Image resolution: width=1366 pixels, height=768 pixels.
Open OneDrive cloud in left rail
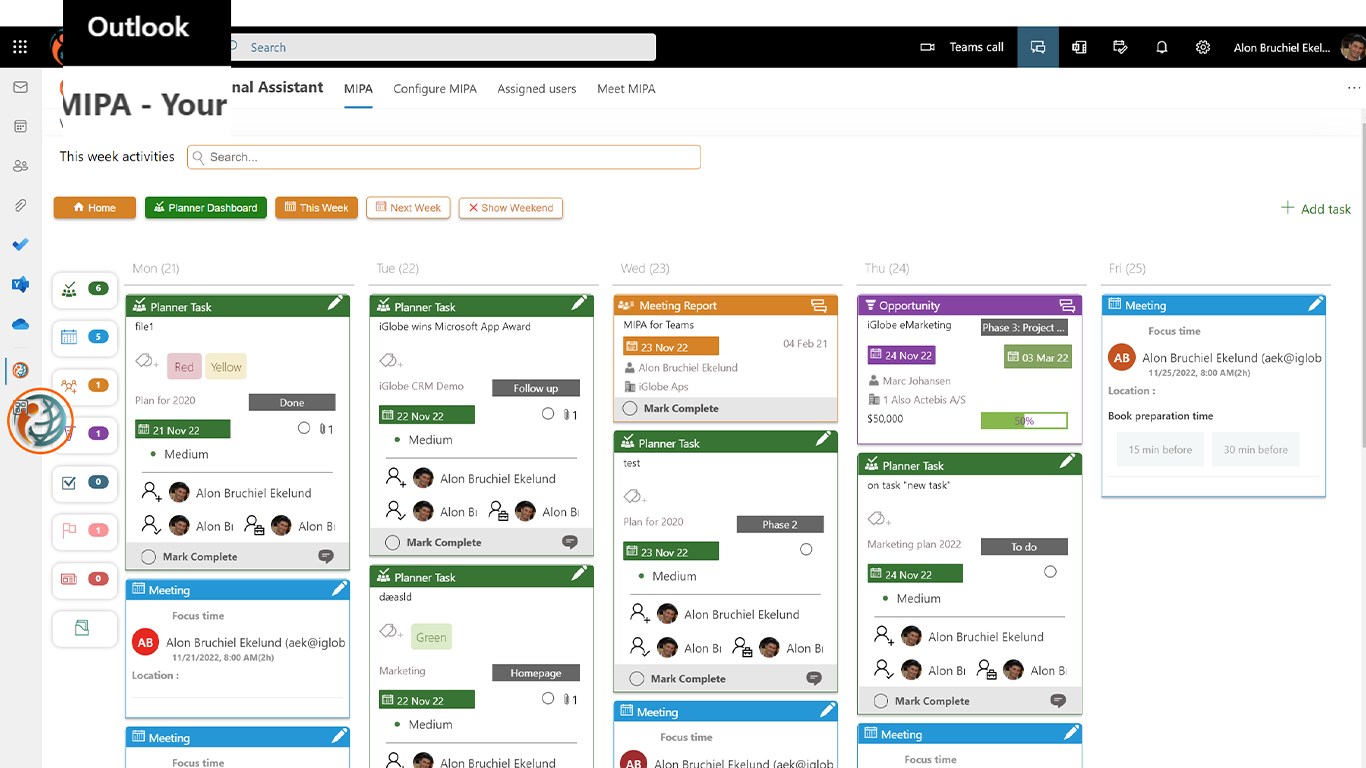click(x=20, y=325)
